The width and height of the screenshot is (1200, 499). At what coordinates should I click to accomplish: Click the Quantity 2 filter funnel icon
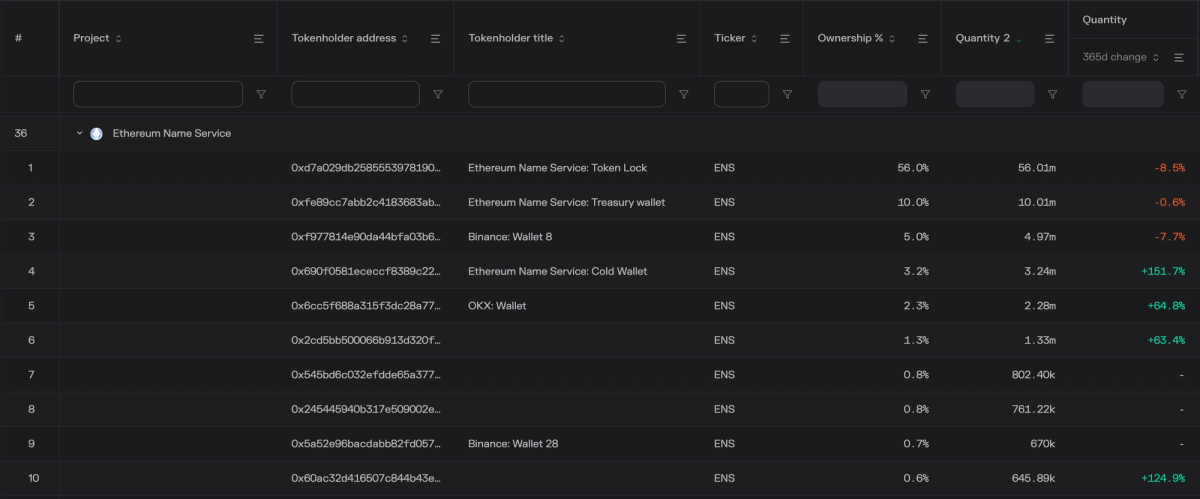click(1052, 94)
